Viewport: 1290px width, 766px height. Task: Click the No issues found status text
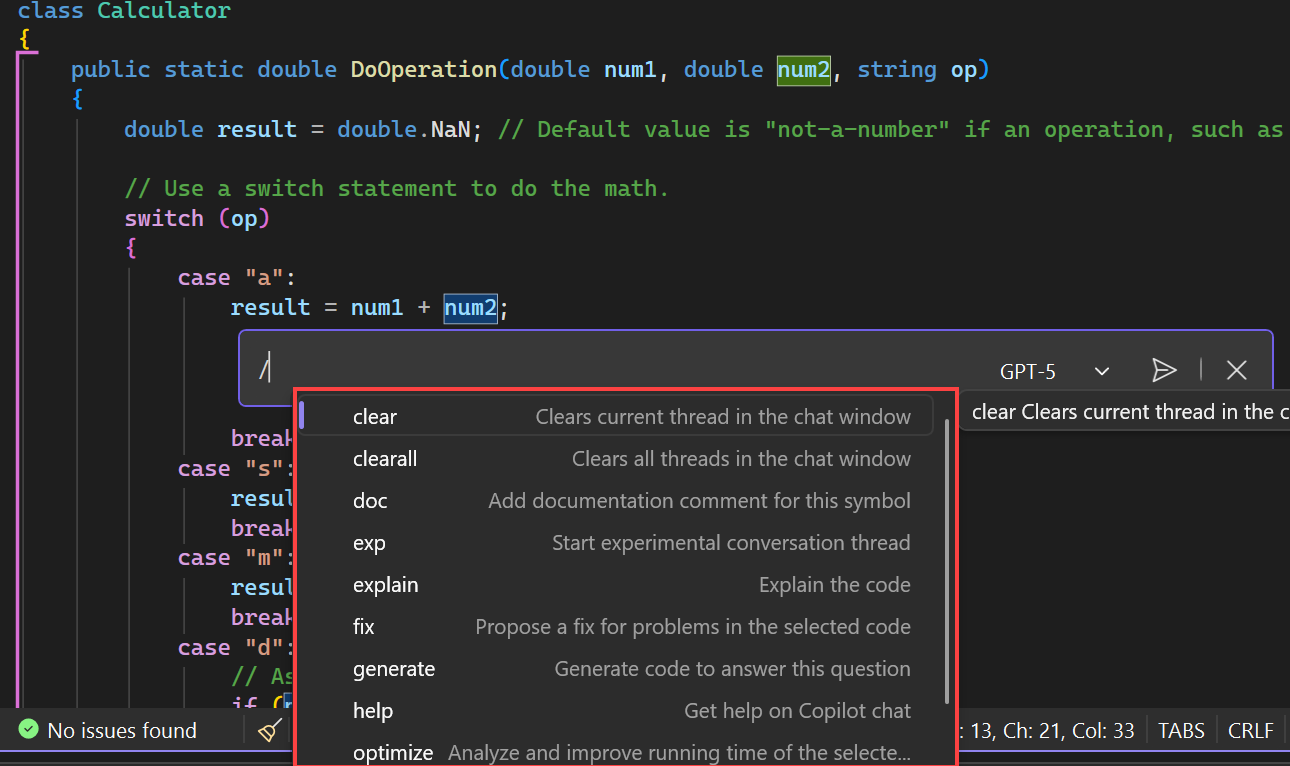pos(123,730)
